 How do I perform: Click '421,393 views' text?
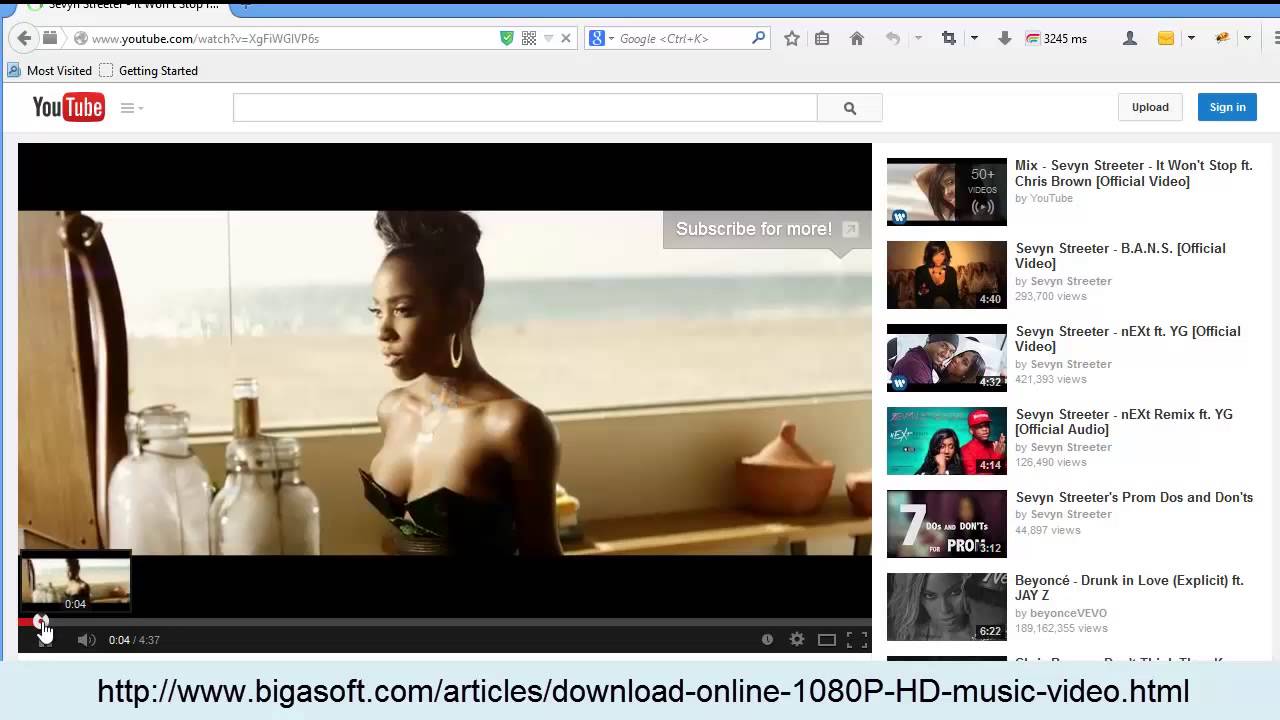1051,379
